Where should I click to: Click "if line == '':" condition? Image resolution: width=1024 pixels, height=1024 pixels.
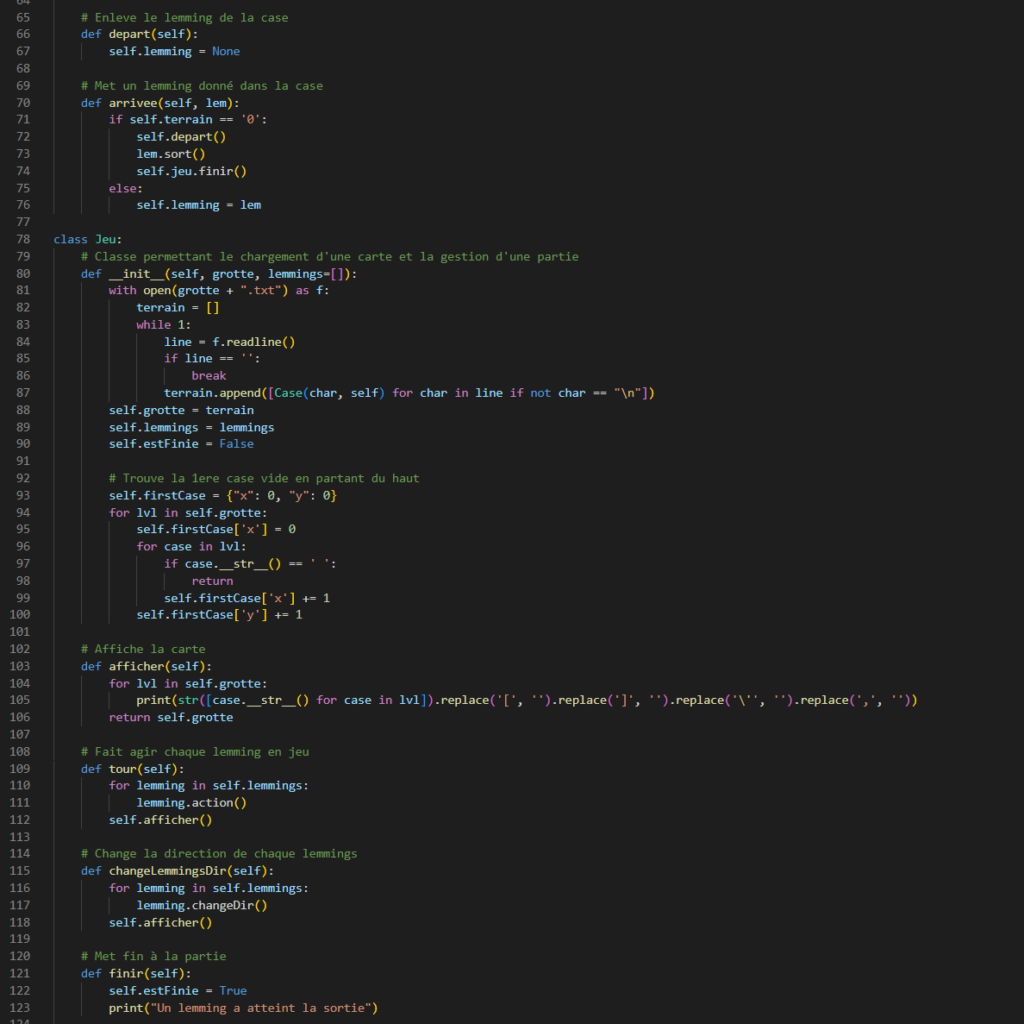click(x=212, y=359)
